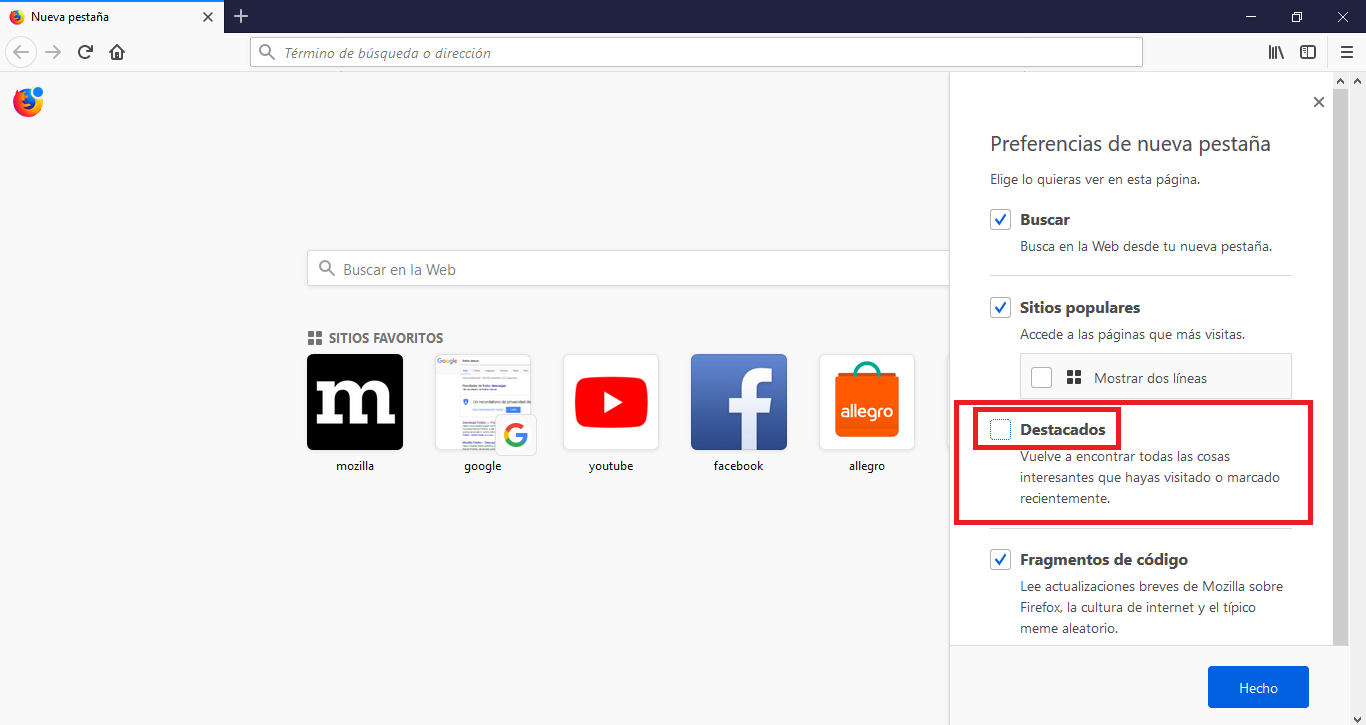Click the Preferencias de nueva pestaña title
Image resolution: width=1366 pixels, height=725 pixels.
[x=1130, y=144]
